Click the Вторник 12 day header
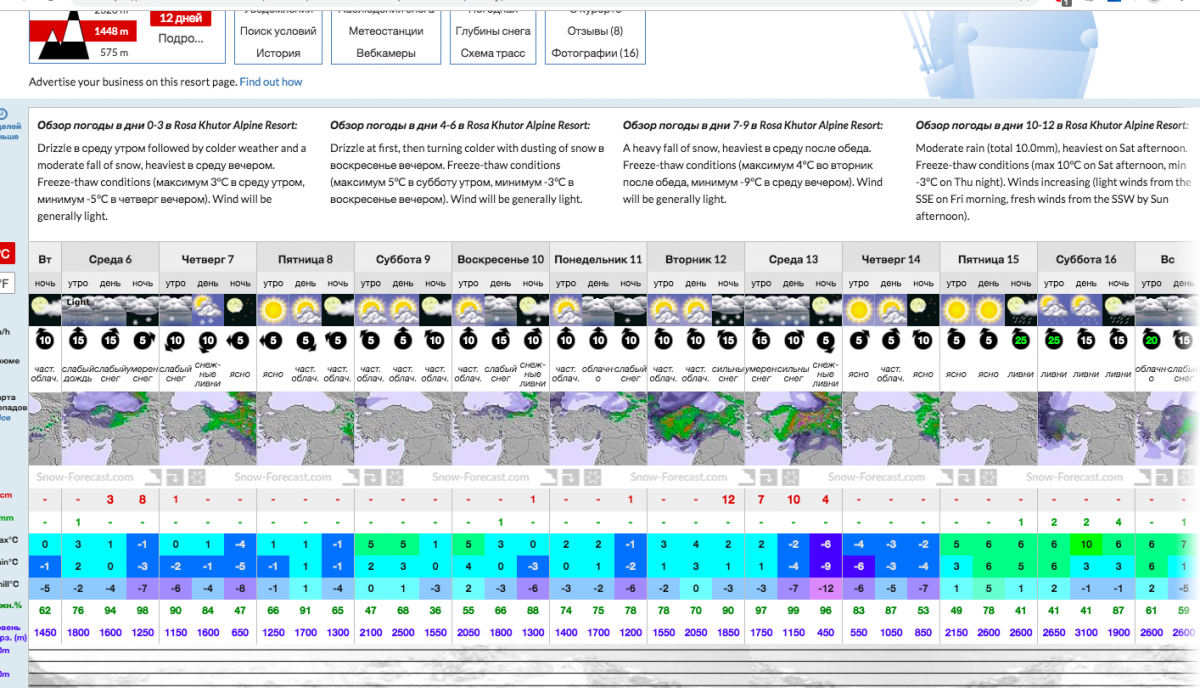 tap(696, 259)
